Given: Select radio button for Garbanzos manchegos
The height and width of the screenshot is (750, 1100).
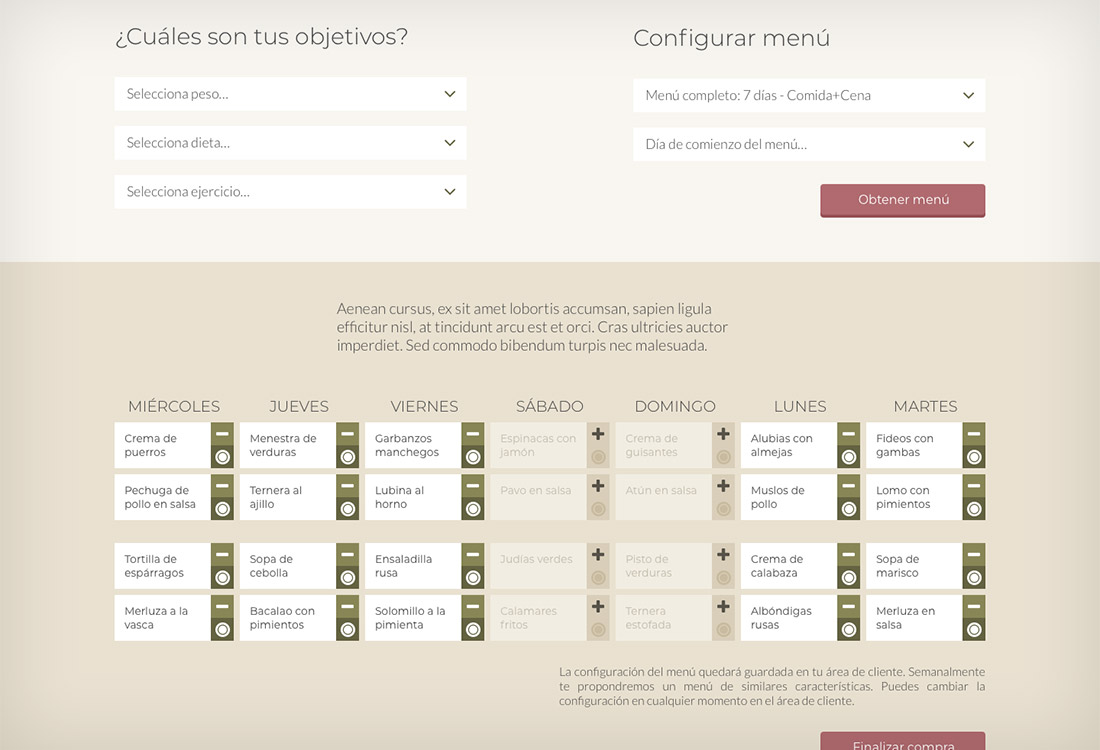Looking at the screenshot, I should tap(473, 457).
